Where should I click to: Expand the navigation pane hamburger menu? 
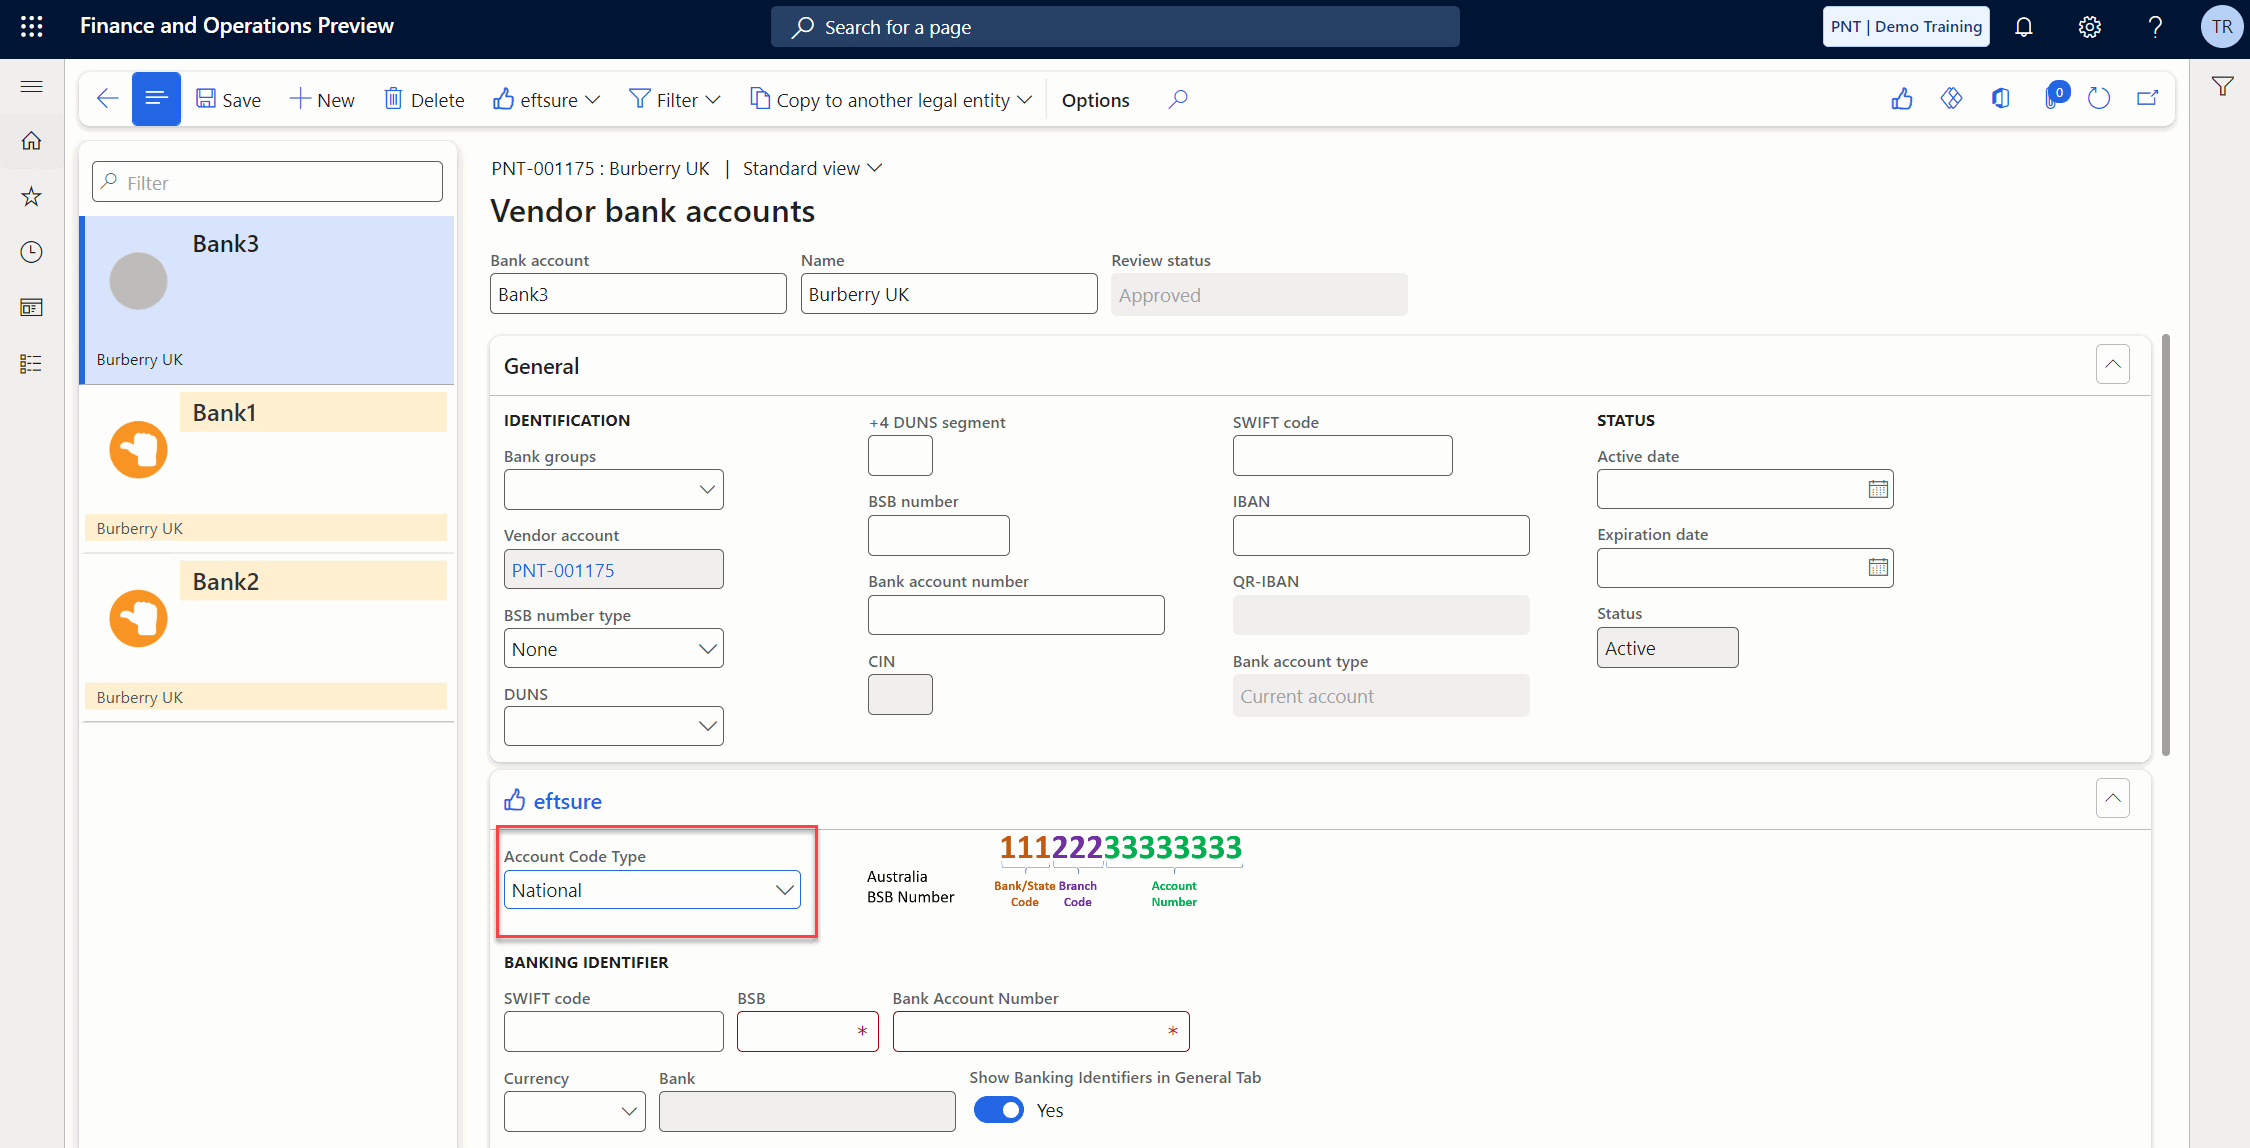pos(32,86)
